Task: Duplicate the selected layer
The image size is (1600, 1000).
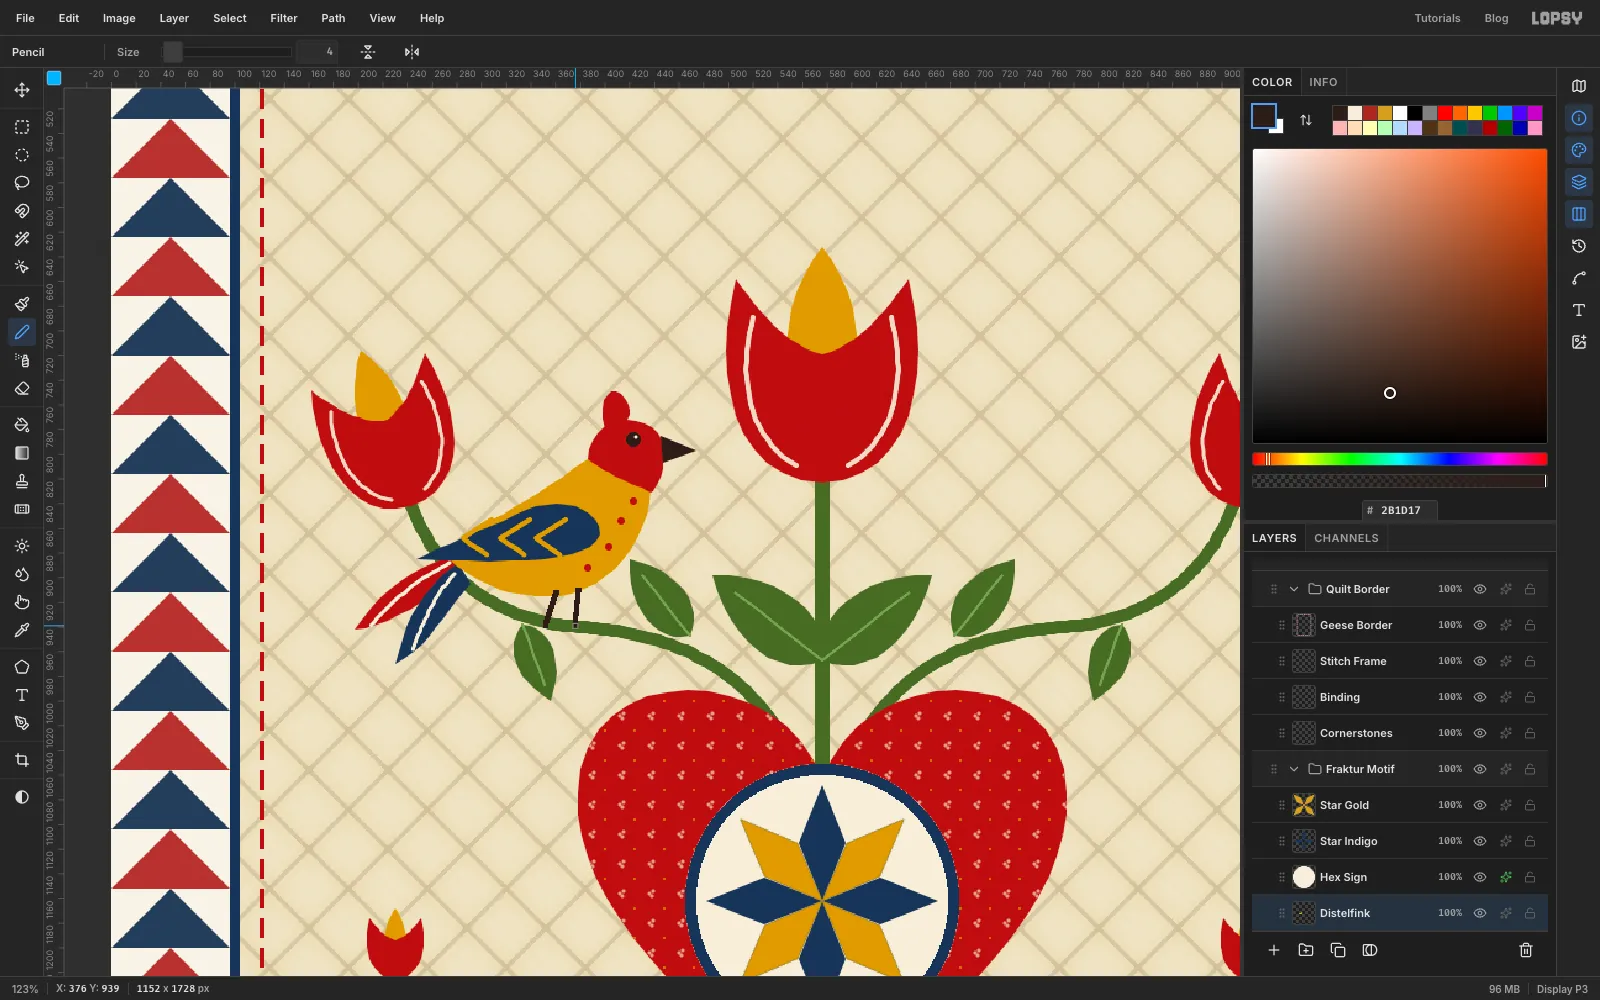Action: tap(1338, 950)
